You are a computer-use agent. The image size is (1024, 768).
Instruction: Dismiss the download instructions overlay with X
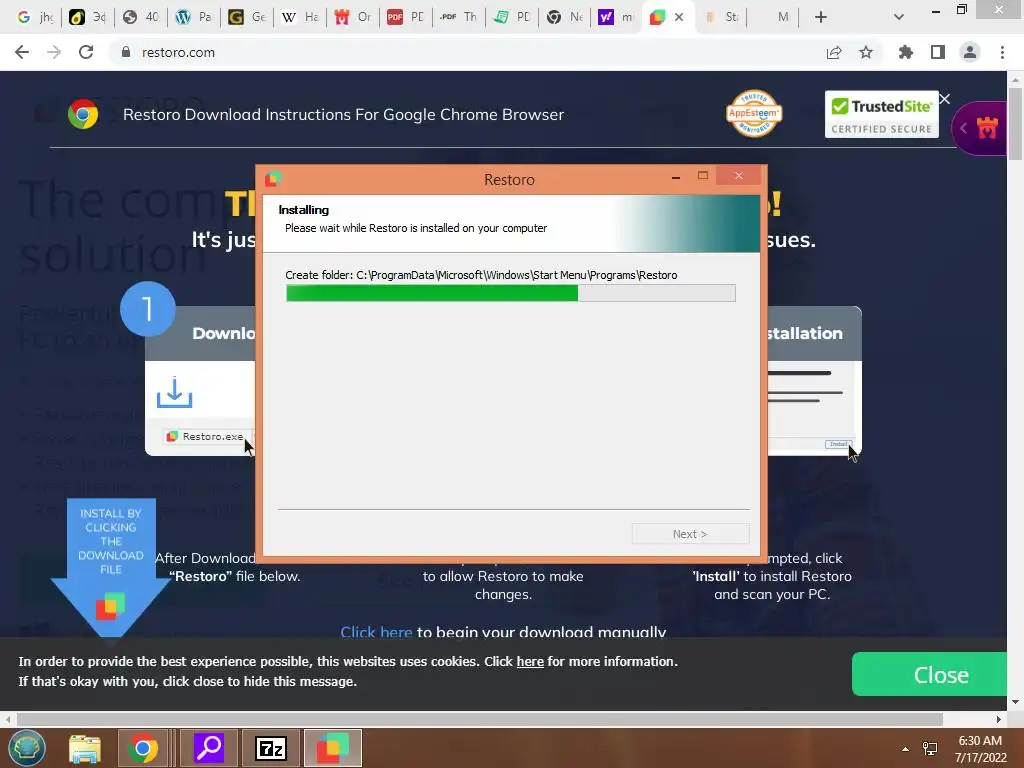pos(944,99)
